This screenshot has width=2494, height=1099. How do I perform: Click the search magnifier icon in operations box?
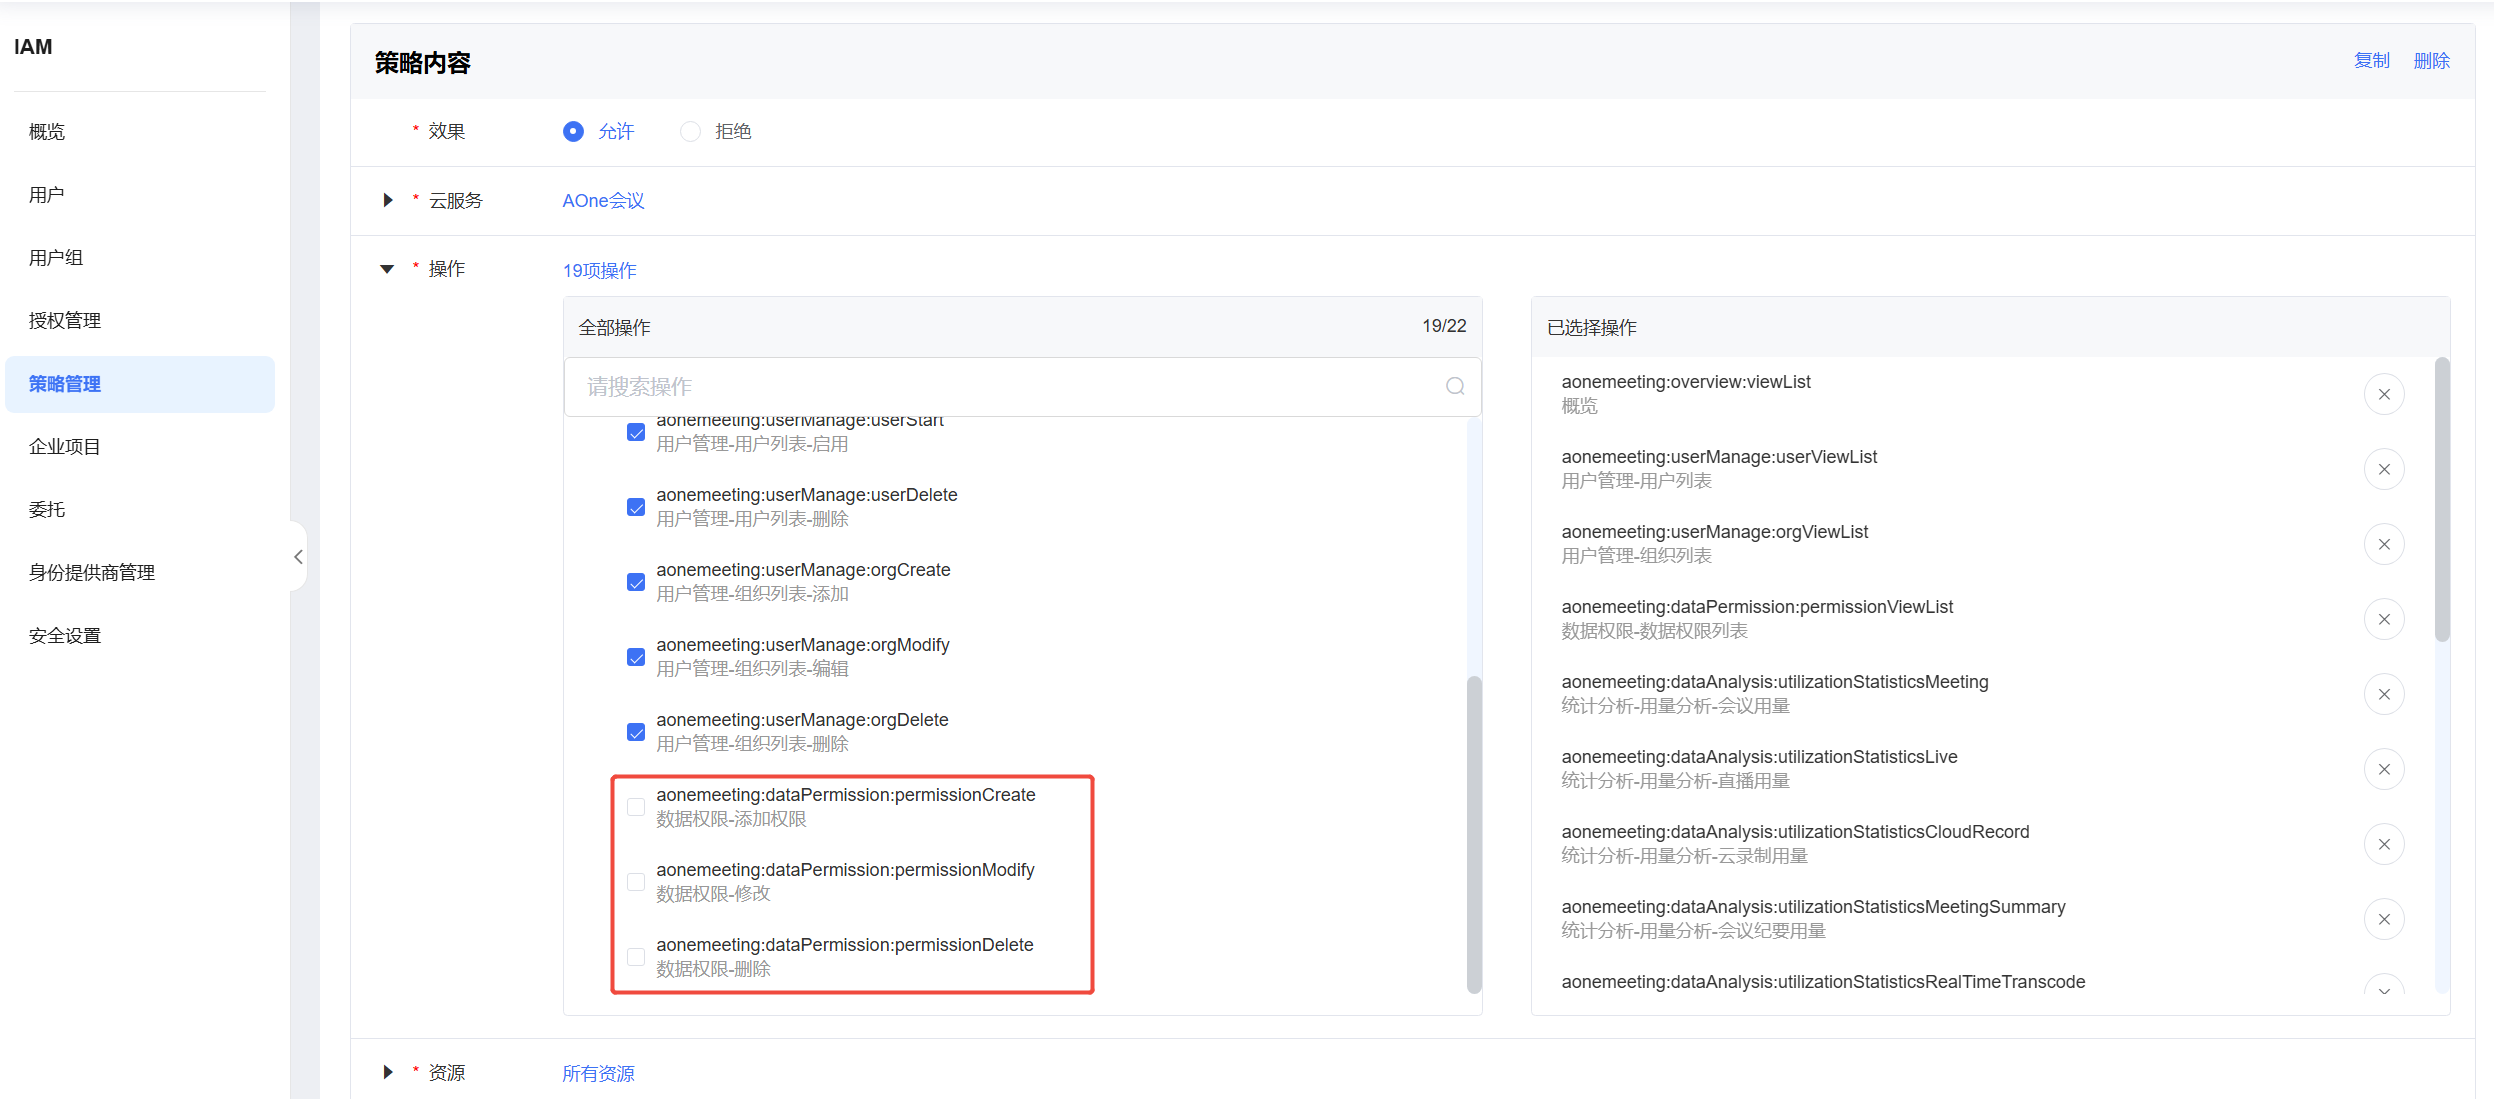point(1455,386)
